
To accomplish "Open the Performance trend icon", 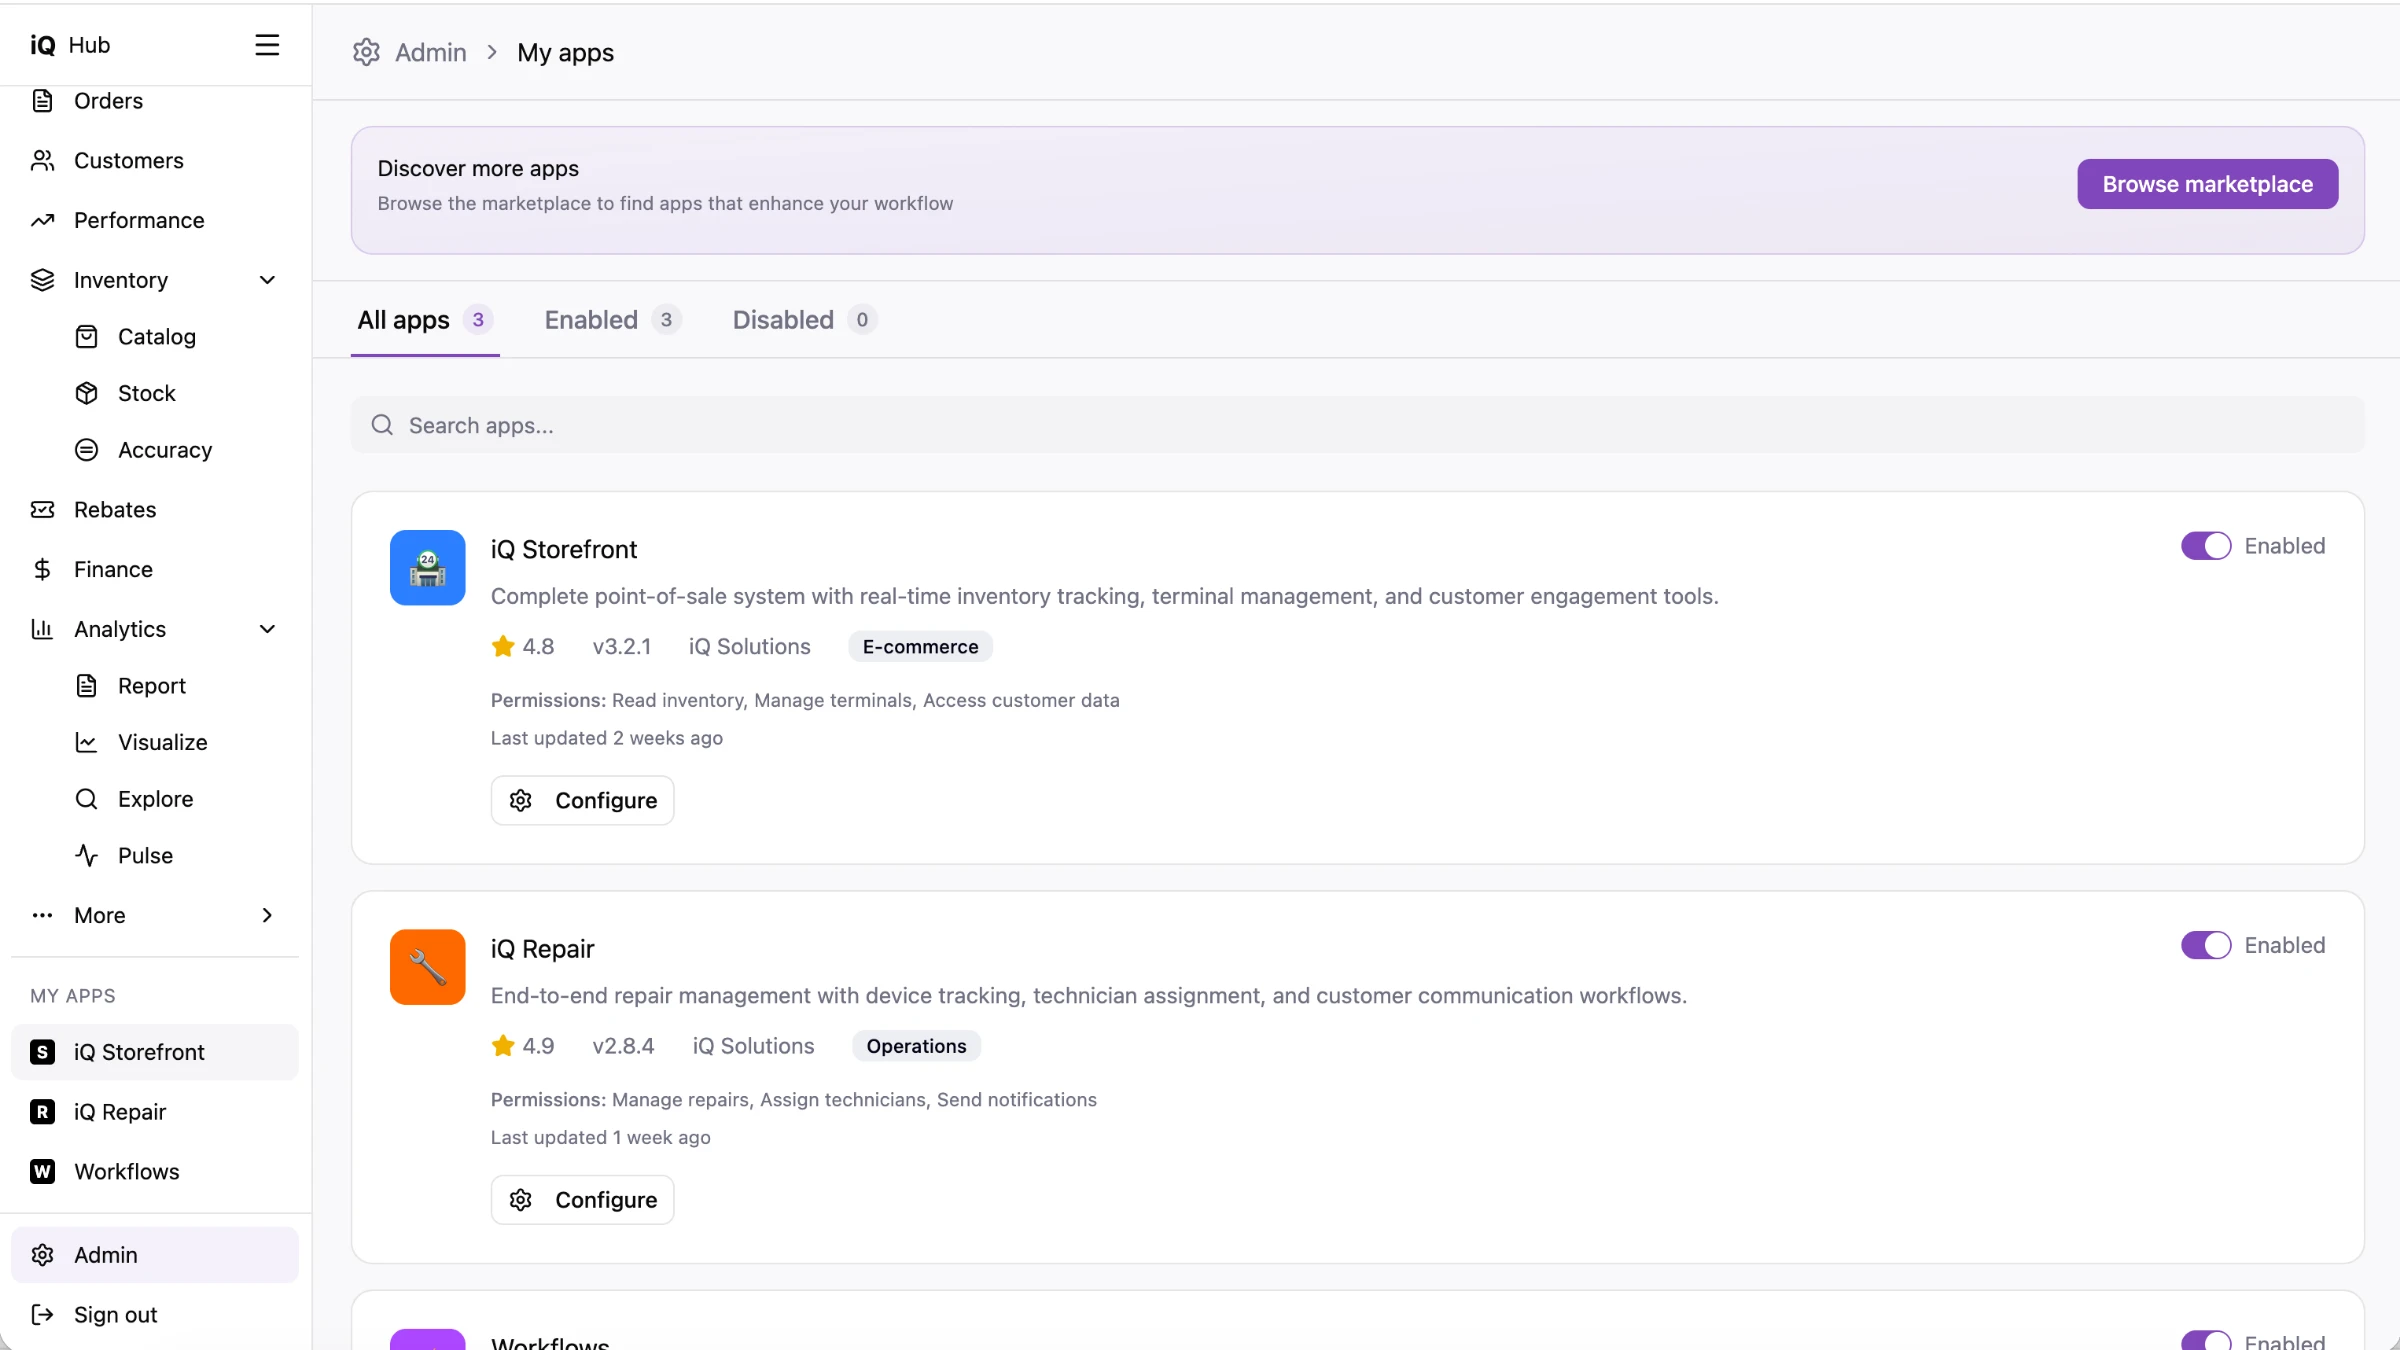I will click(x=42, y=220).
